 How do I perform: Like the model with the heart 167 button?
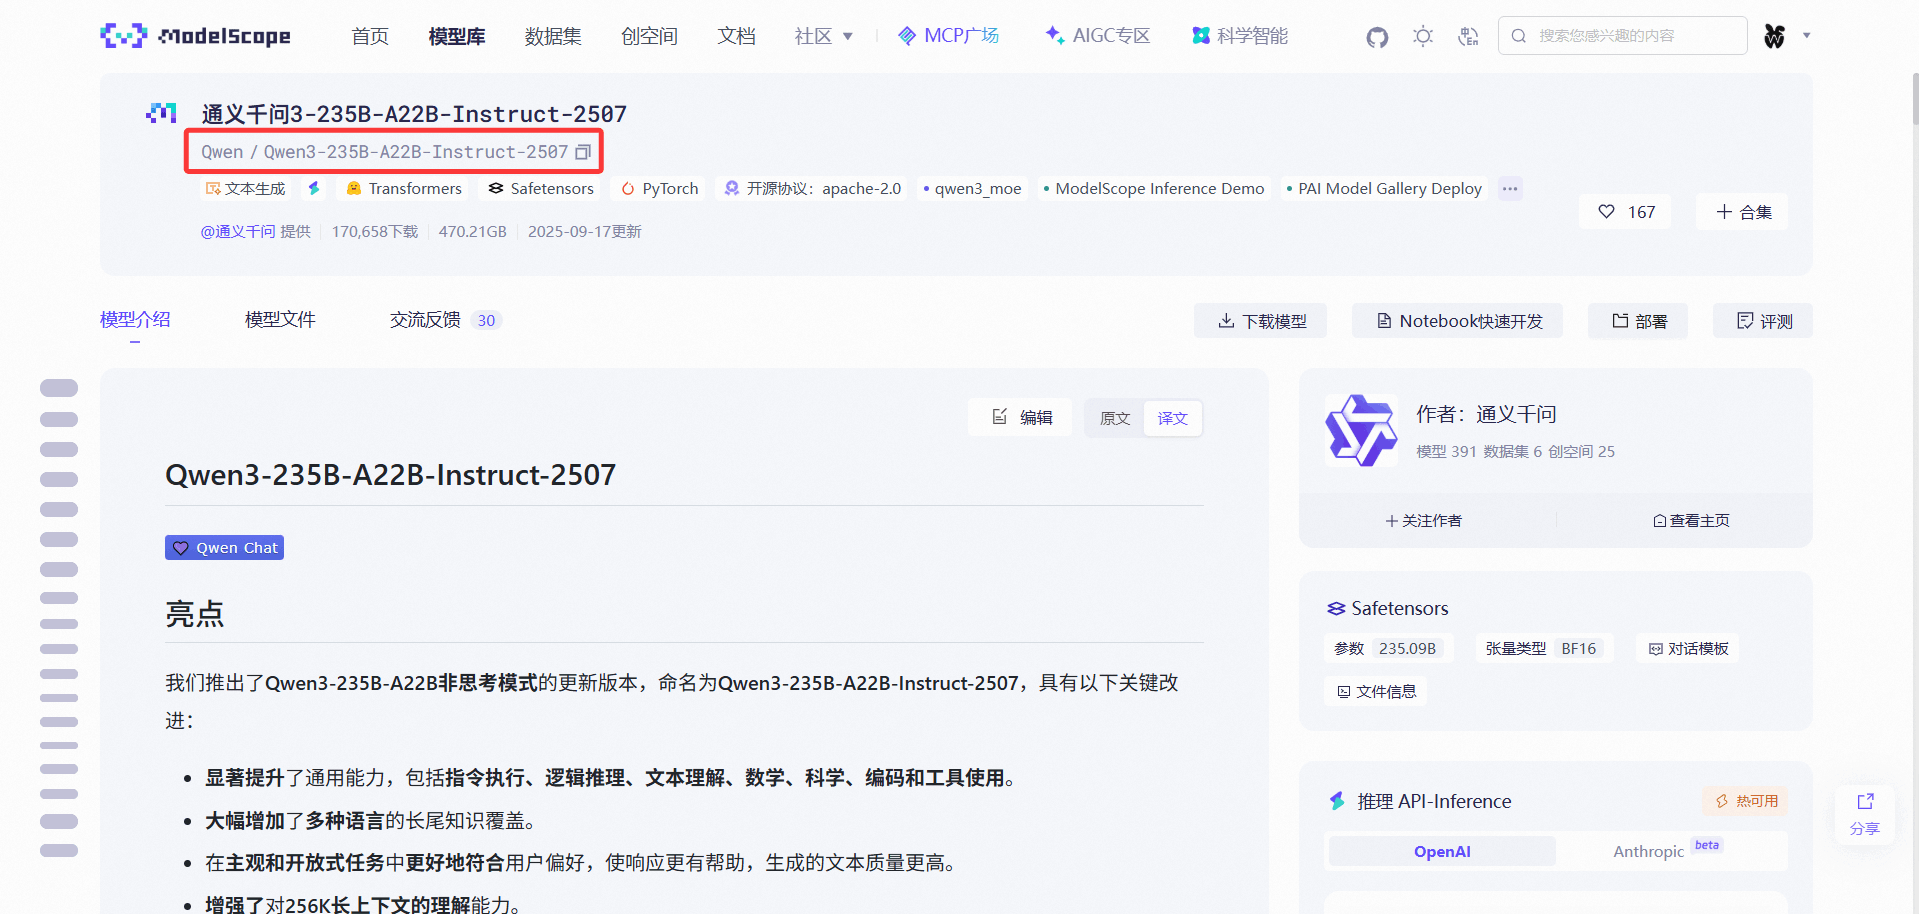[1626, 212]
